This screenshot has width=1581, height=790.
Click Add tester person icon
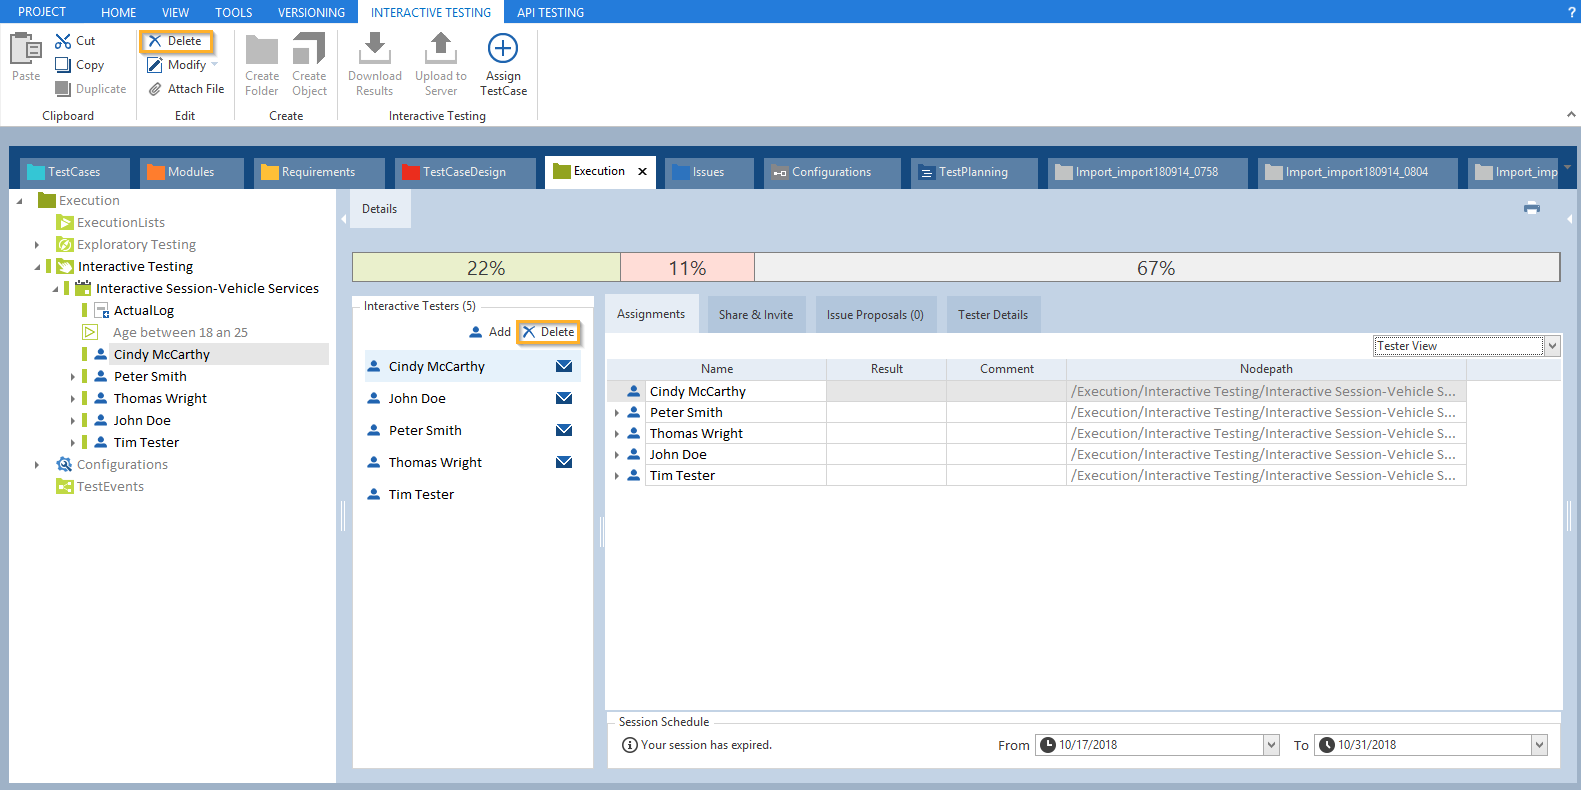pos(476,332)
